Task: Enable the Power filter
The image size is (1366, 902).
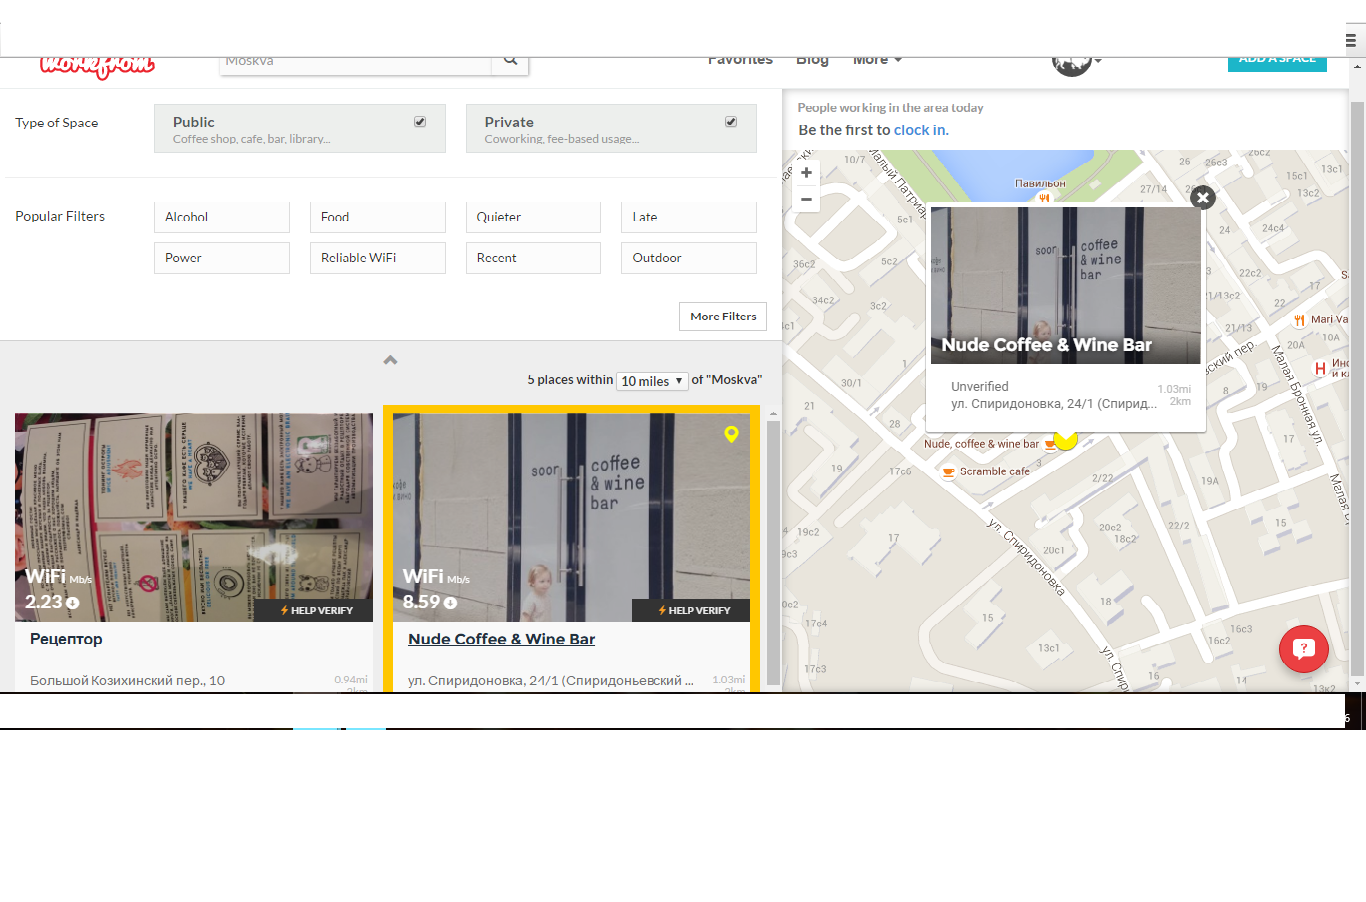Action: tap(222, 258)
